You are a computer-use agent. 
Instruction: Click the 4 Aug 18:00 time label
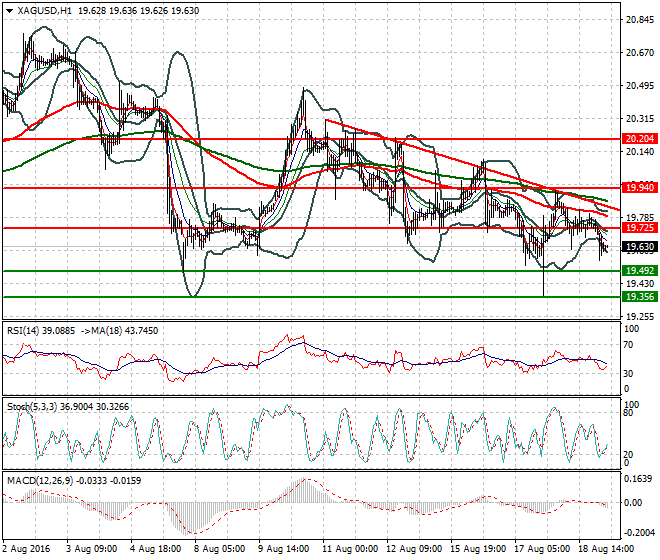click(x=155, y=549)
